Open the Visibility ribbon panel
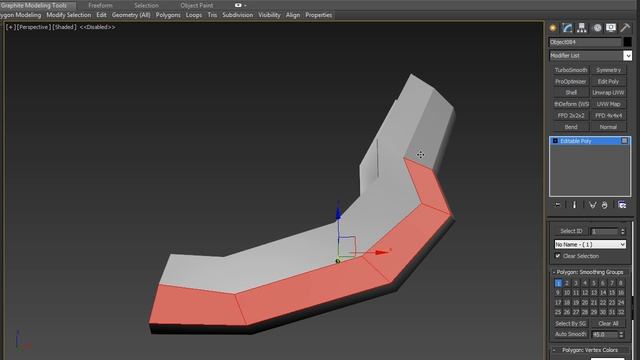 click(x=269, y=15)
